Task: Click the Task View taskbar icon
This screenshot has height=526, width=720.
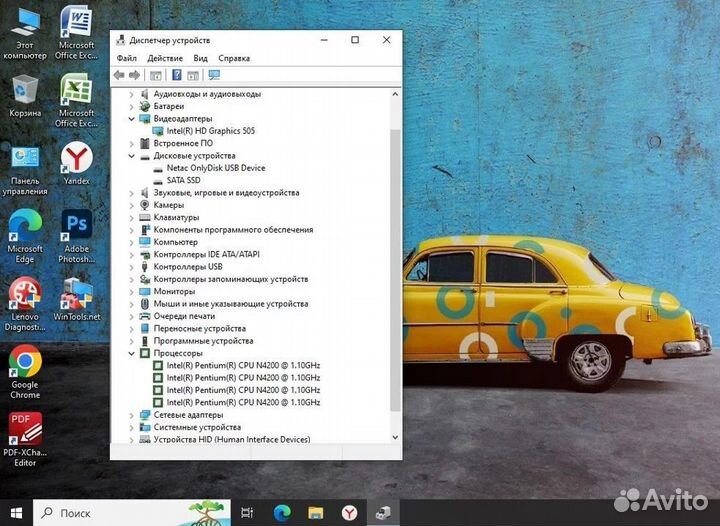Action: (x=247, y=513)
